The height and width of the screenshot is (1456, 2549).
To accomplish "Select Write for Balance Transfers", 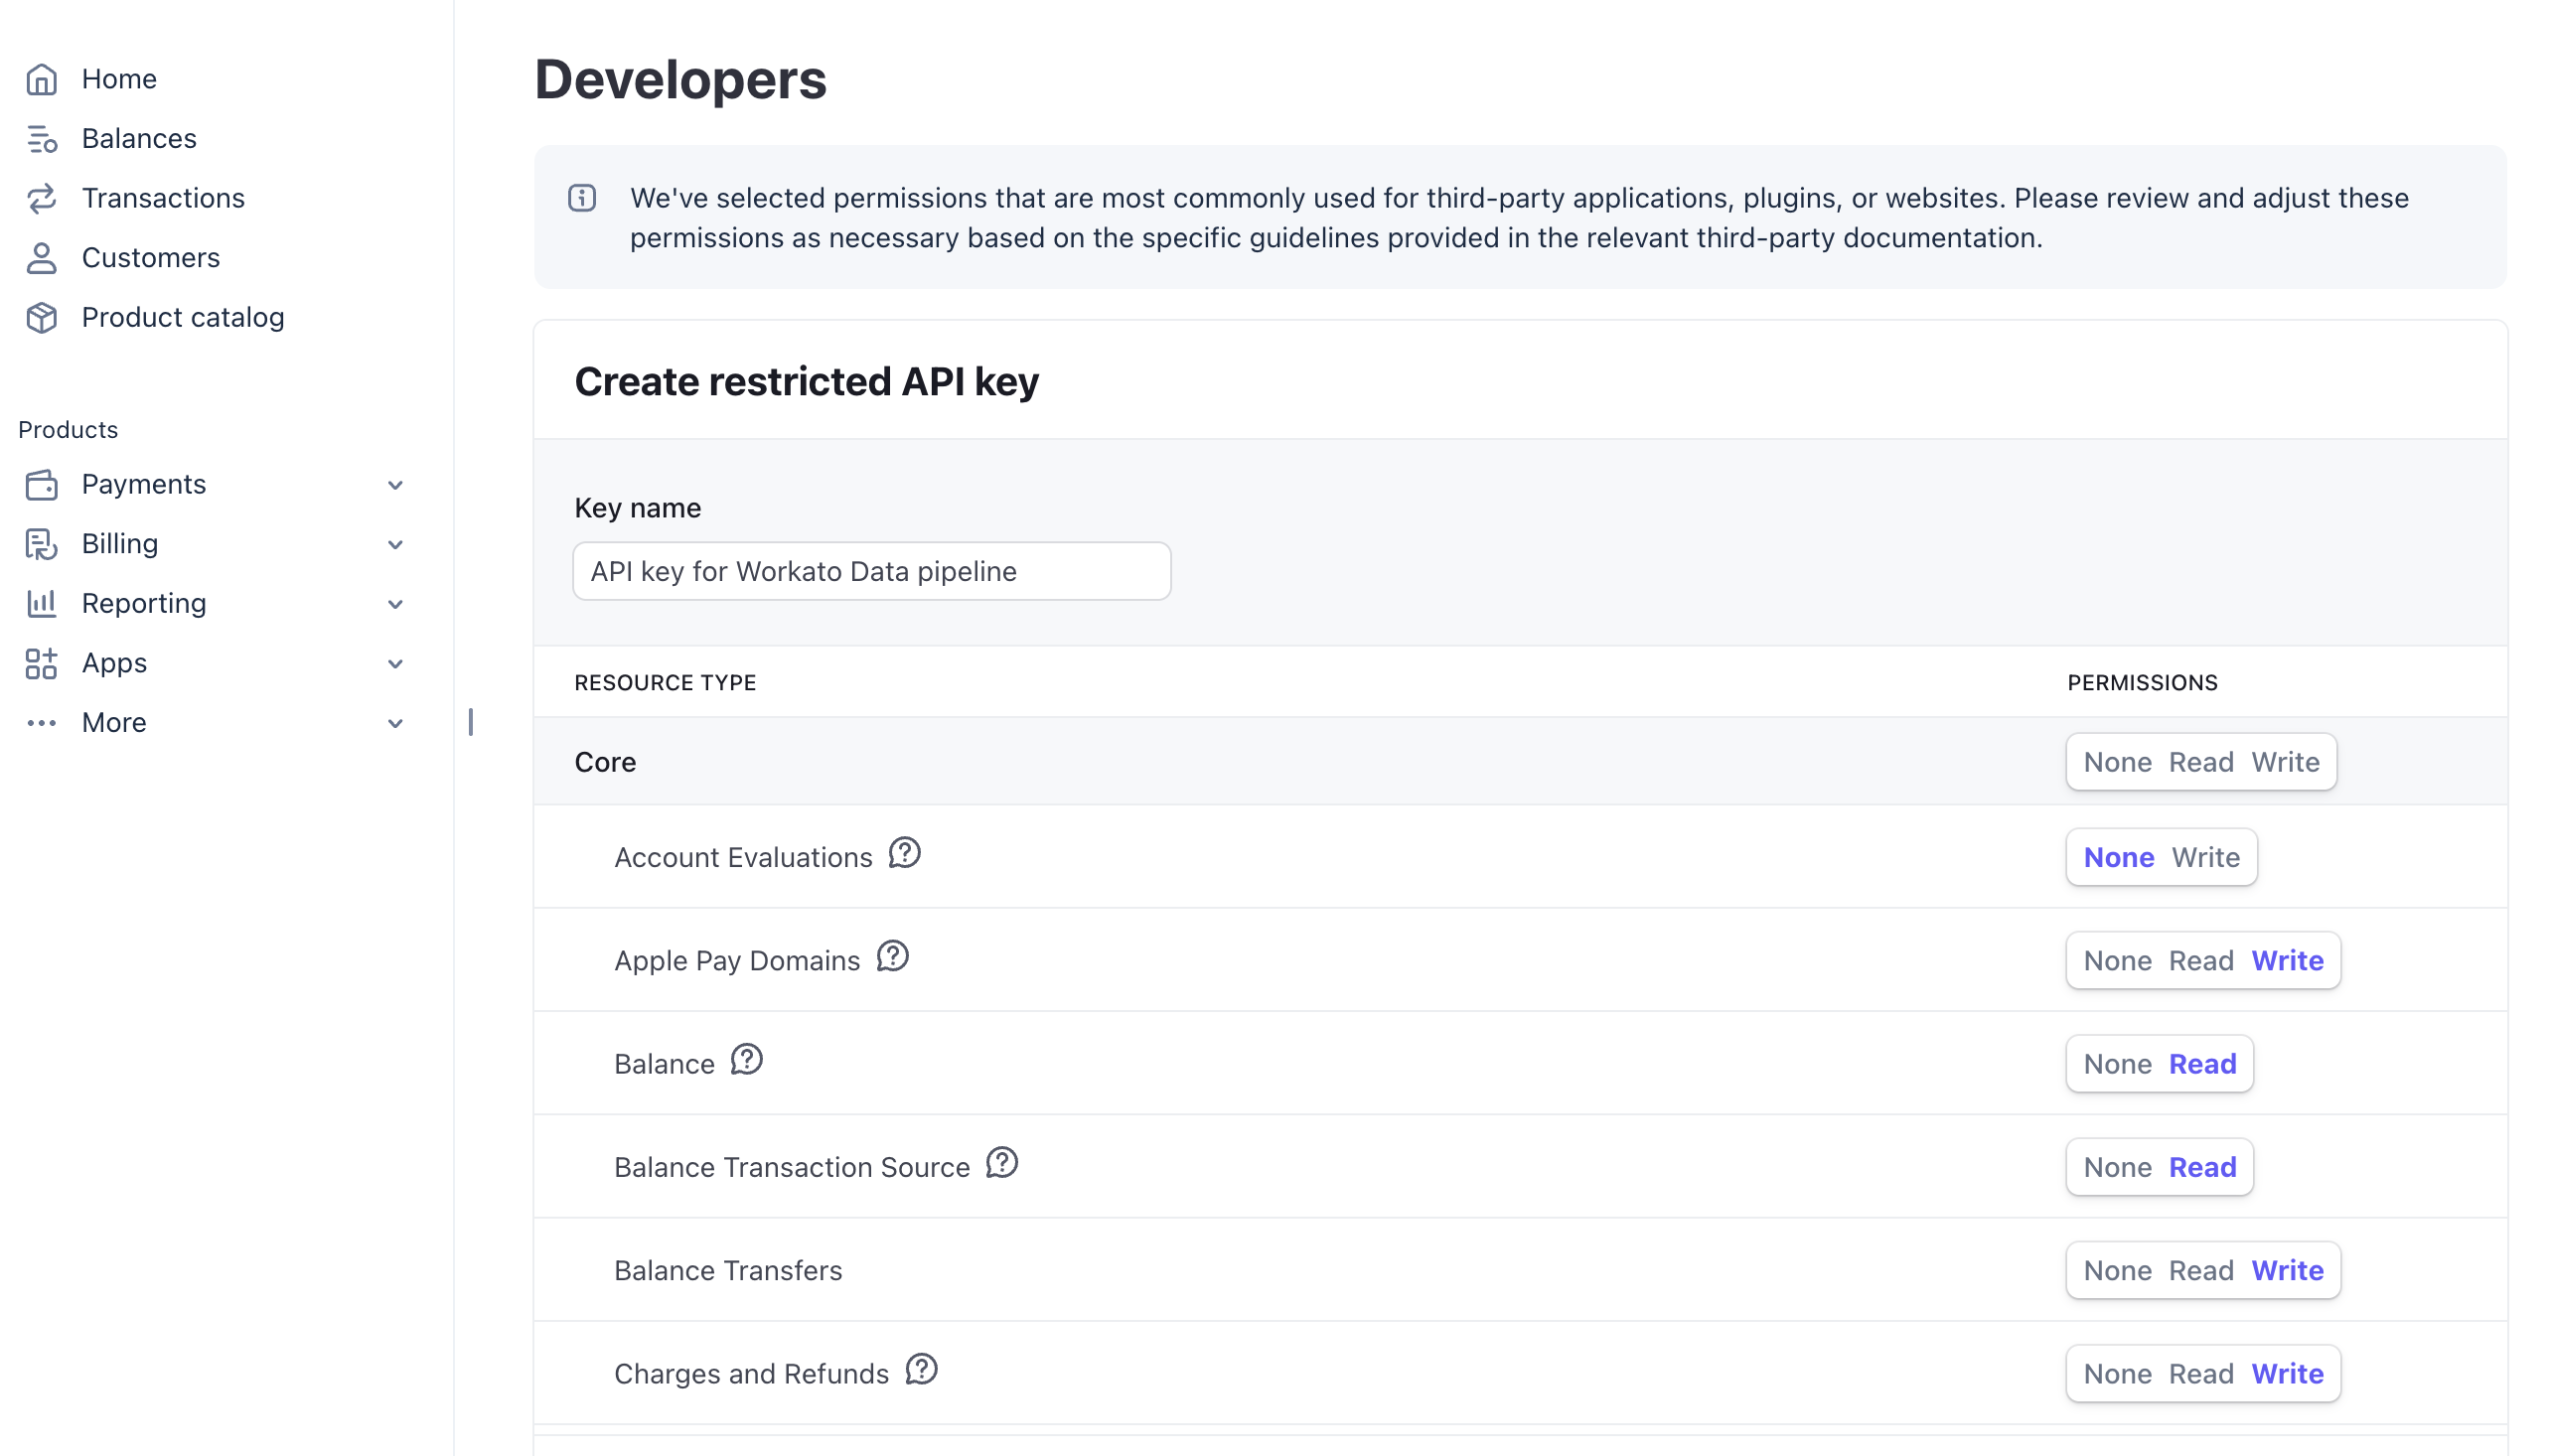I will coord(2287,1270).
